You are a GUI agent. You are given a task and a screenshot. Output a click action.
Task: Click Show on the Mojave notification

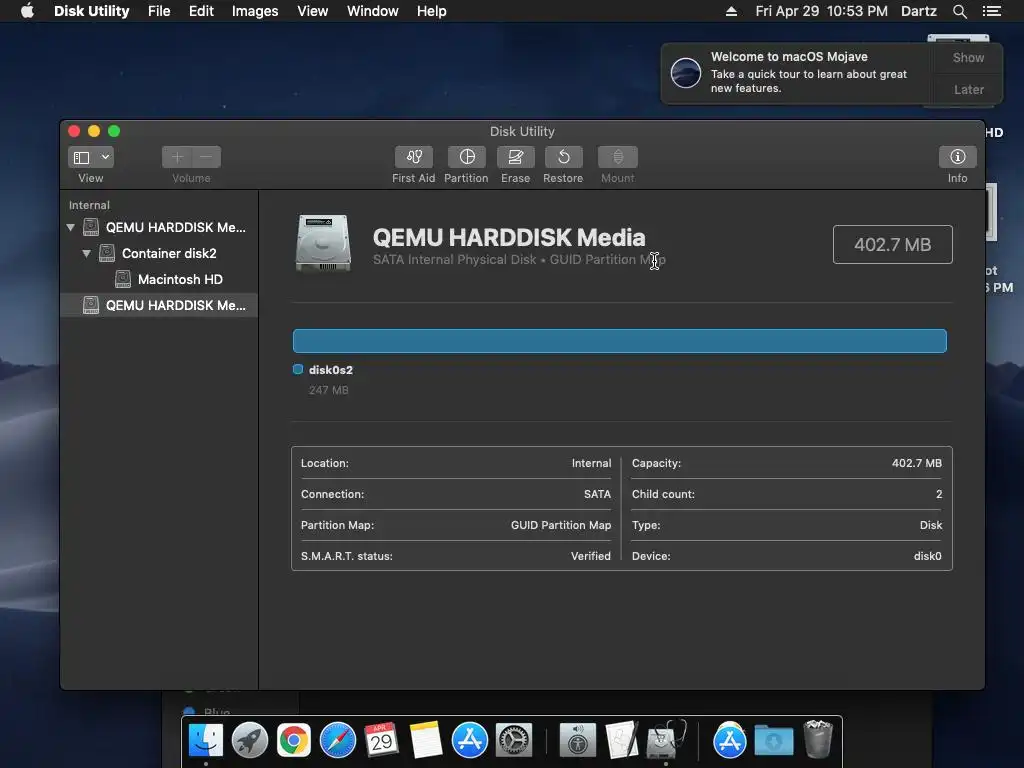tap(968, 58)
